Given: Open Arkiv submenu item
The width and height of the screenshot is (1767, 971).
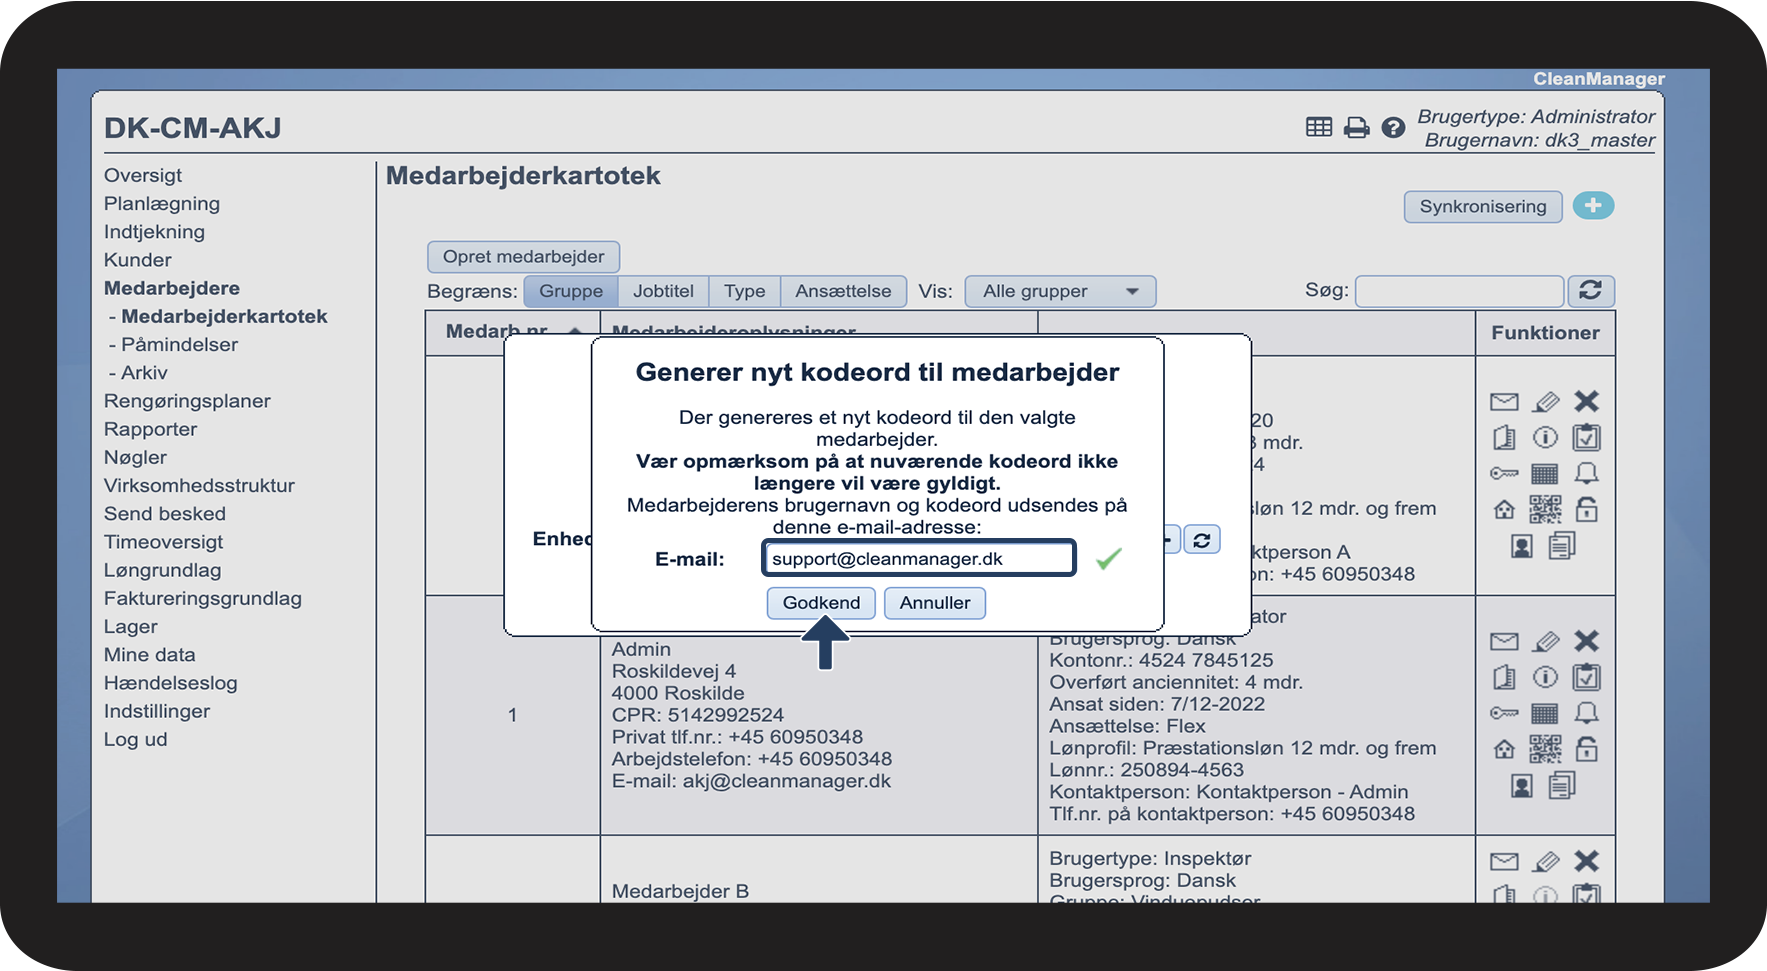Looking at the screenshot, I should tap(144, 372).
